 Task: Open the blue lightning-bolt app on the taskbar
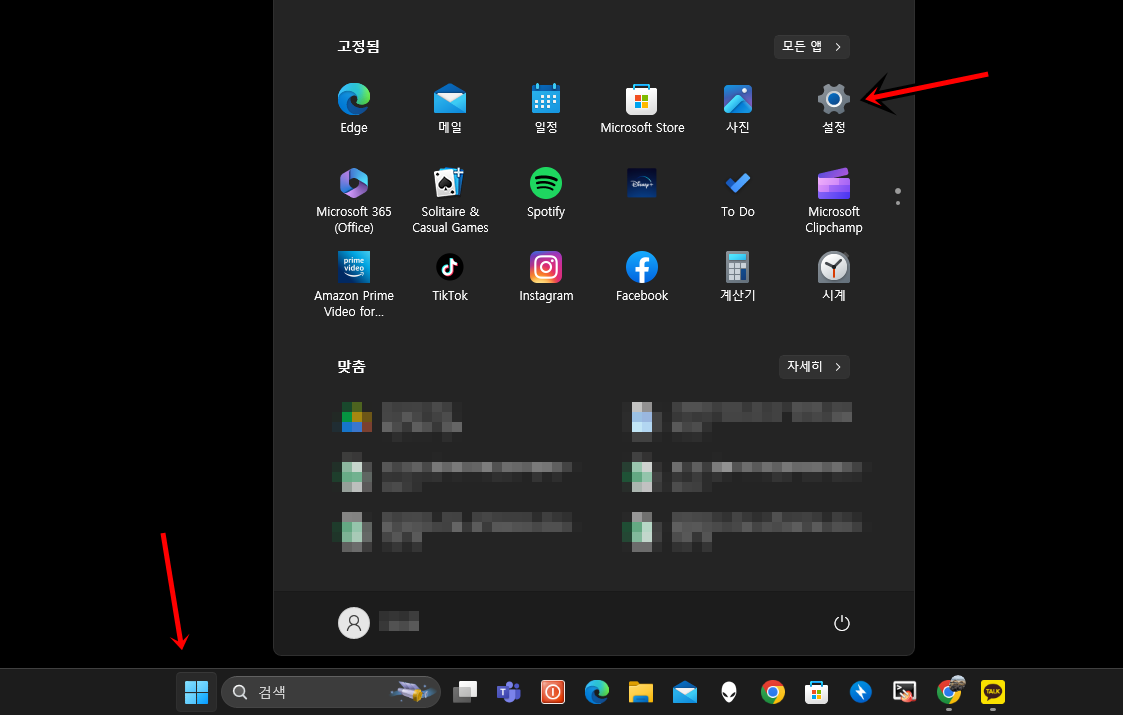860,692
